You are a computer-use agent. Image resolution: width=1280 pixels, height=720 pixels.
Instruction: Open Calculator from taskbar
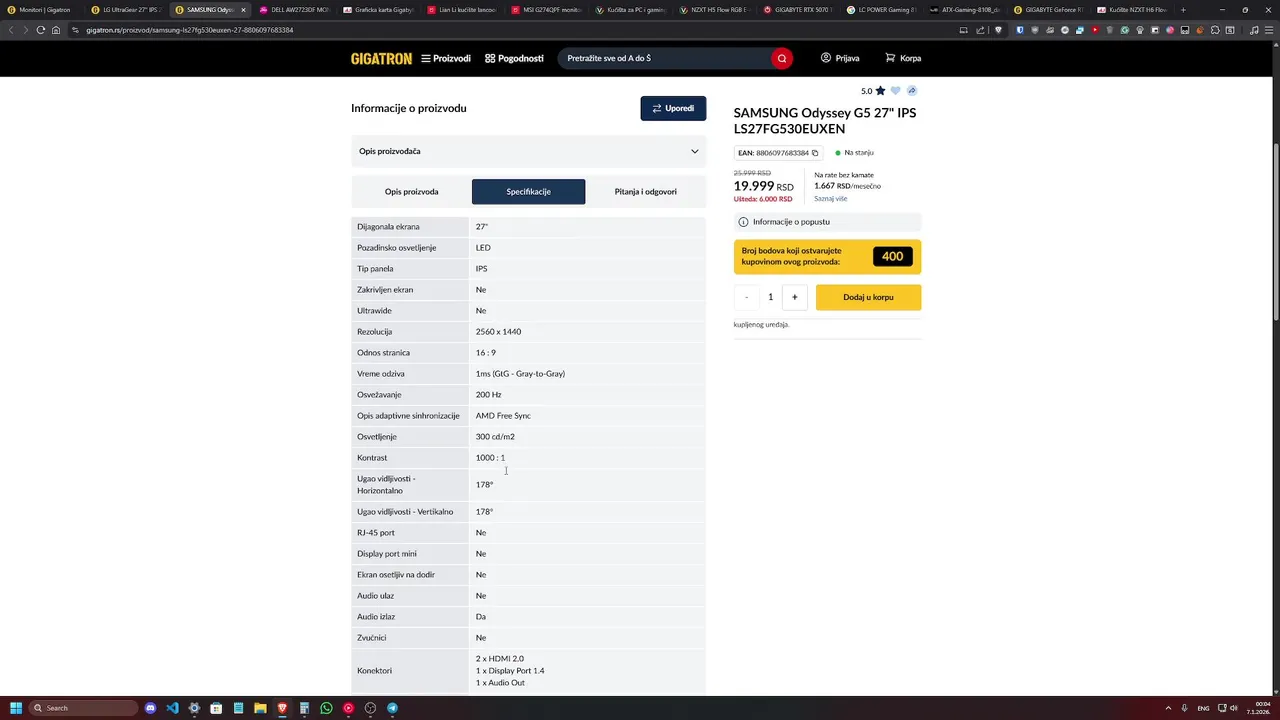[304, 708]
